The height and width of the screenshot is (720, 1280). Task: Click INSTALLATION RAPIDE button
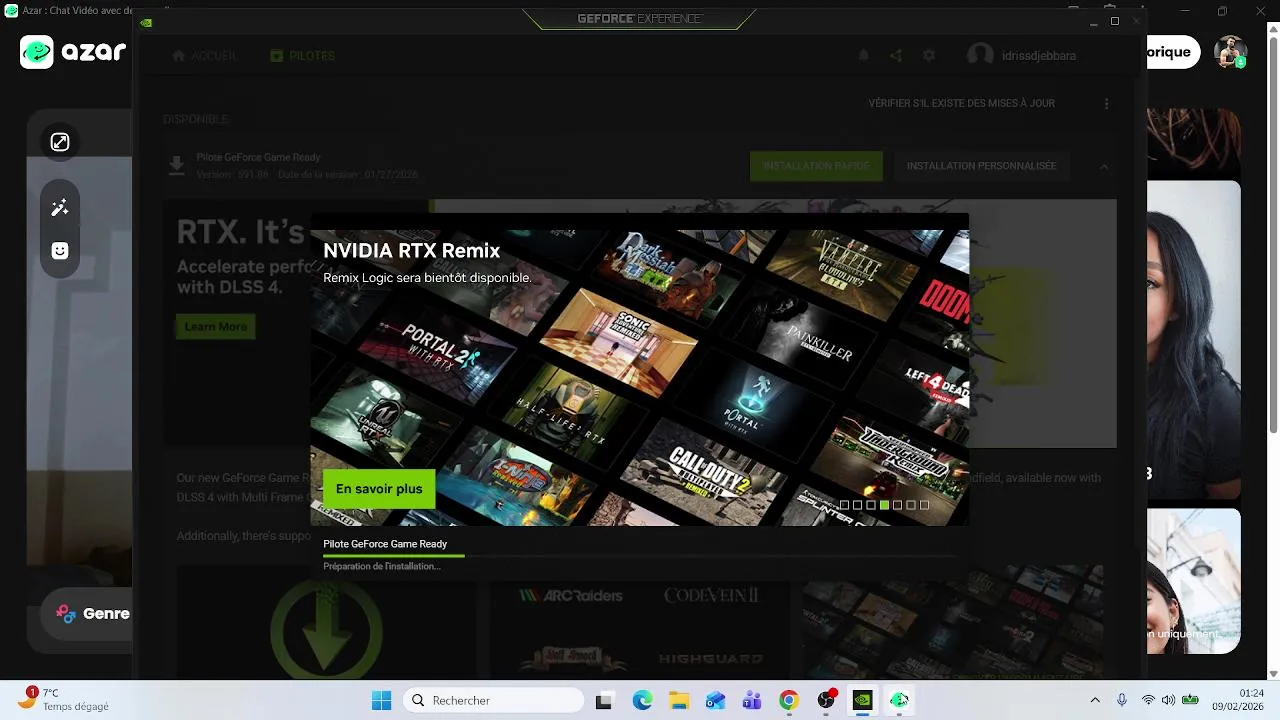tap(816, 166)
